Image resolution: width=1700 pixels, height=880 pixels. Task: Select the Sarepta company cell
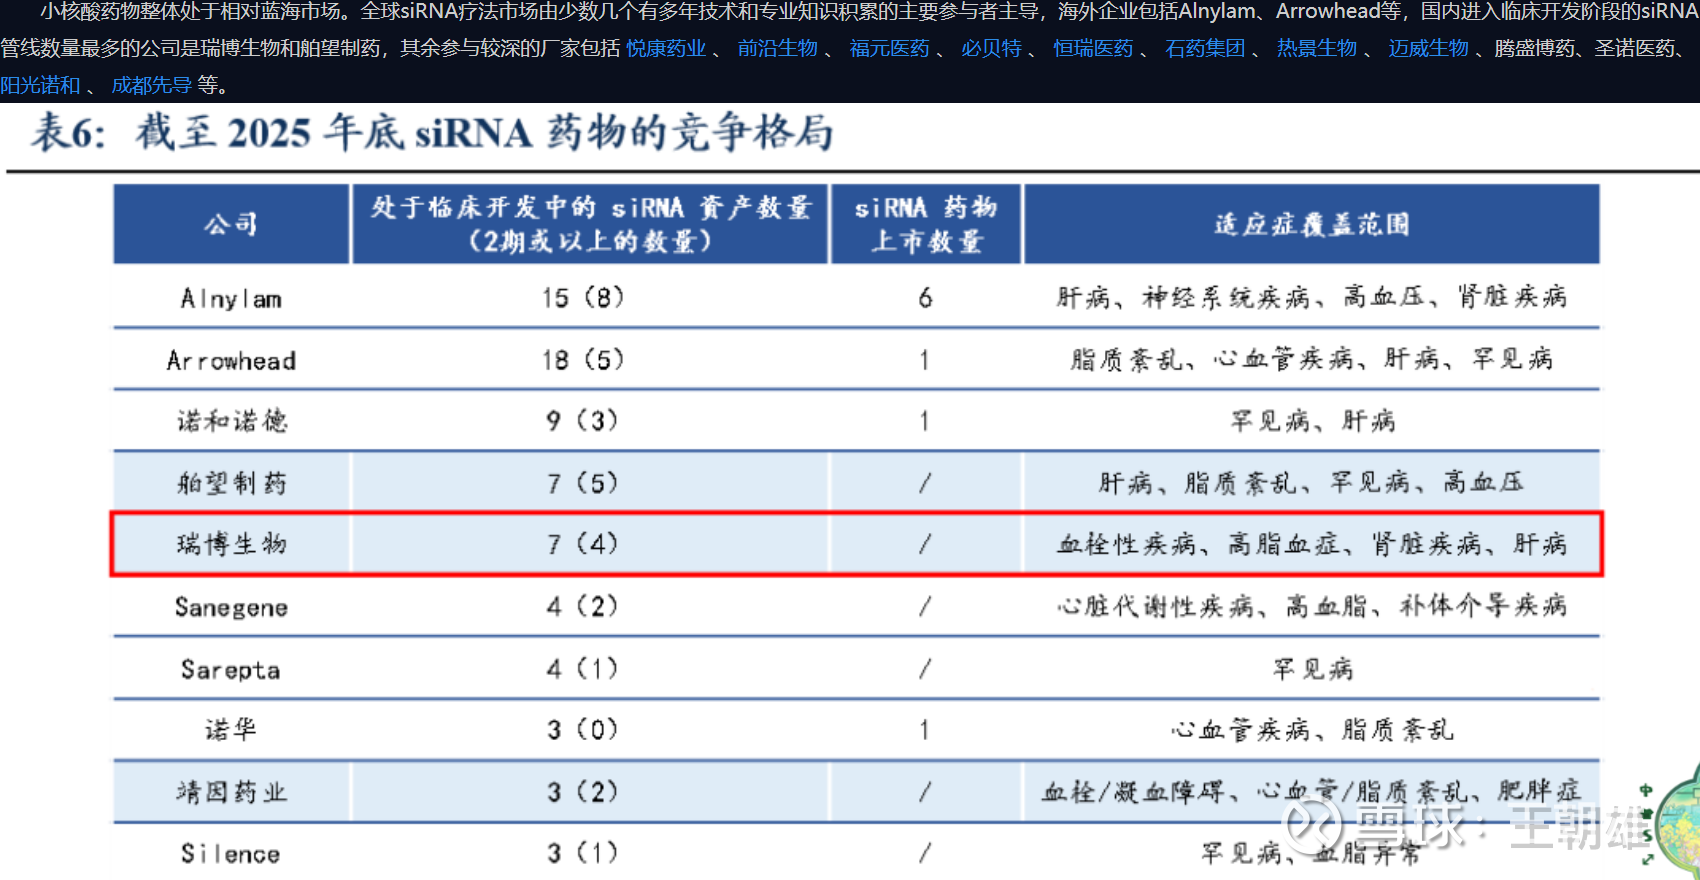(231, 669)
